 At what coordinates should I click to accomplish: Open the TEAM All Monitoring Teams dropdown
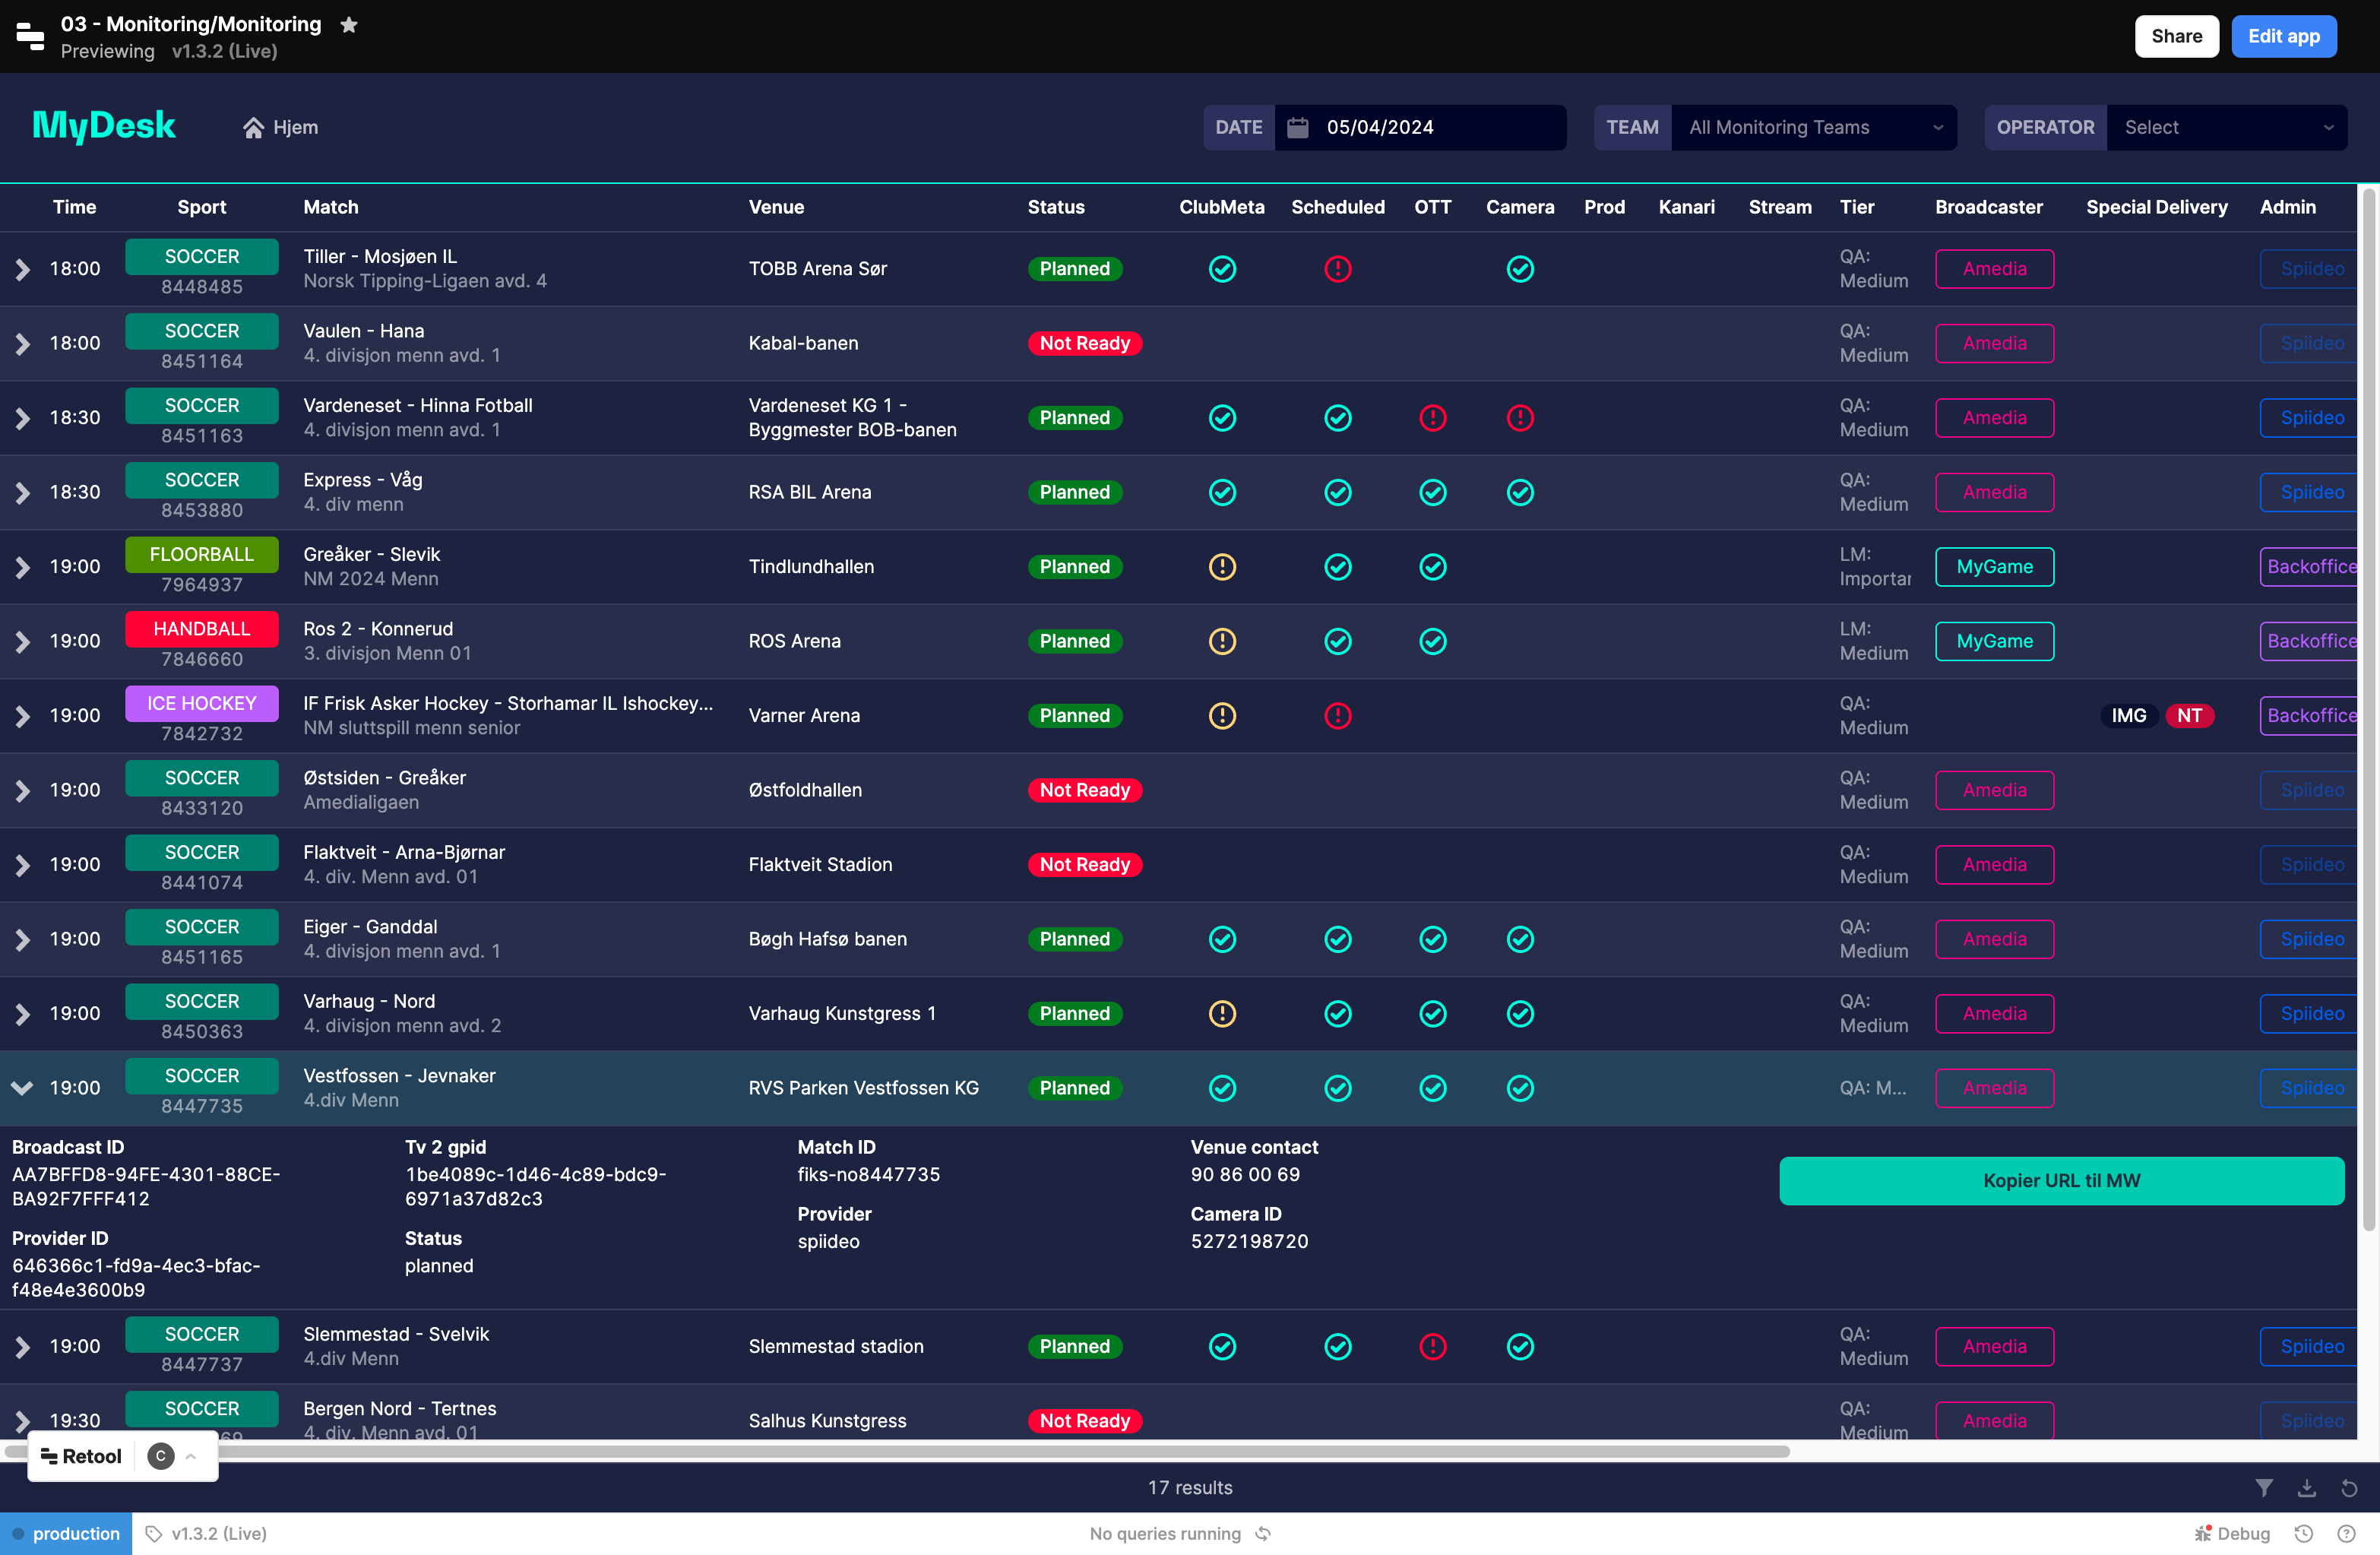1814,128
